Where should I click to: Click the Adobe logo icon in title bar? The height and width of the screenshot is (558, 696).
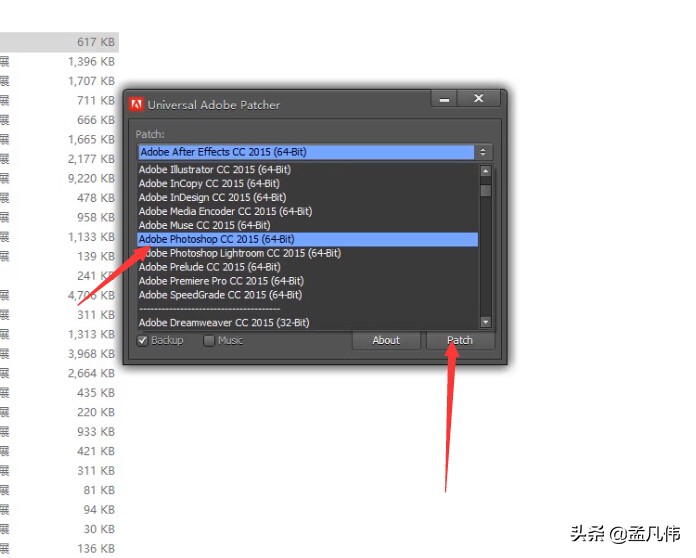(136, 105)
